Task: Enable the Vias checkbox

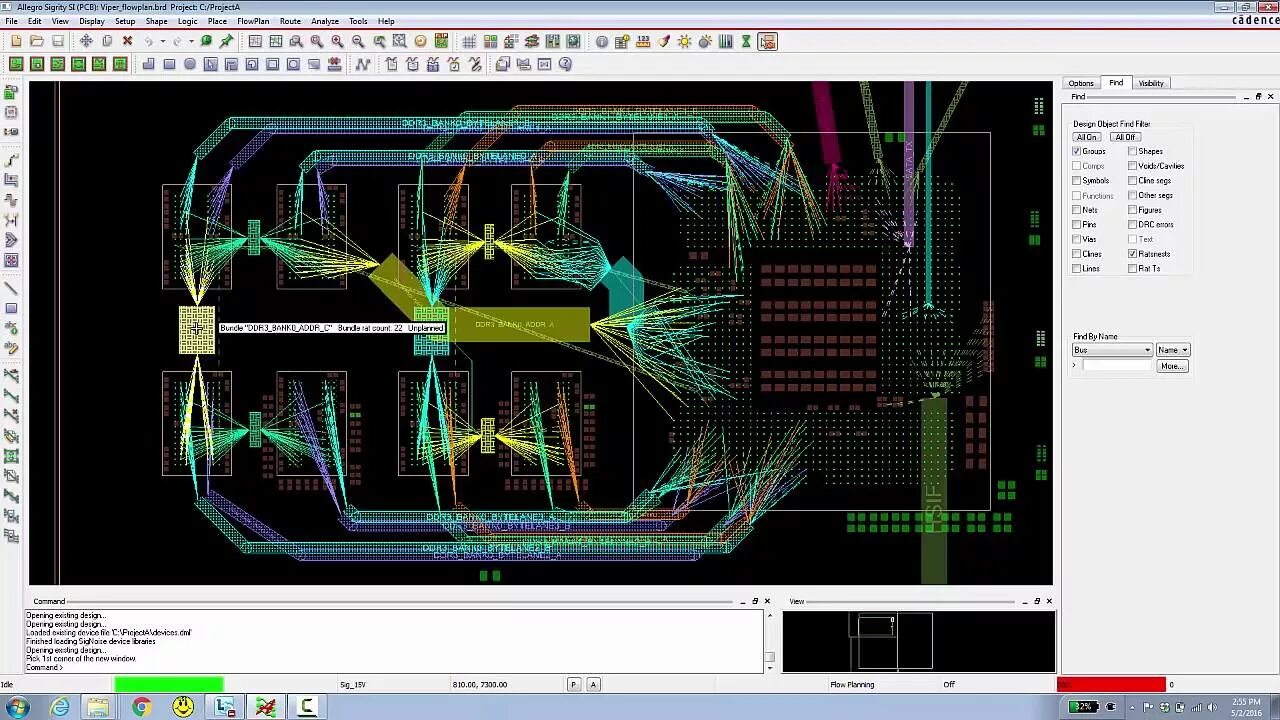Action: 1077,239
